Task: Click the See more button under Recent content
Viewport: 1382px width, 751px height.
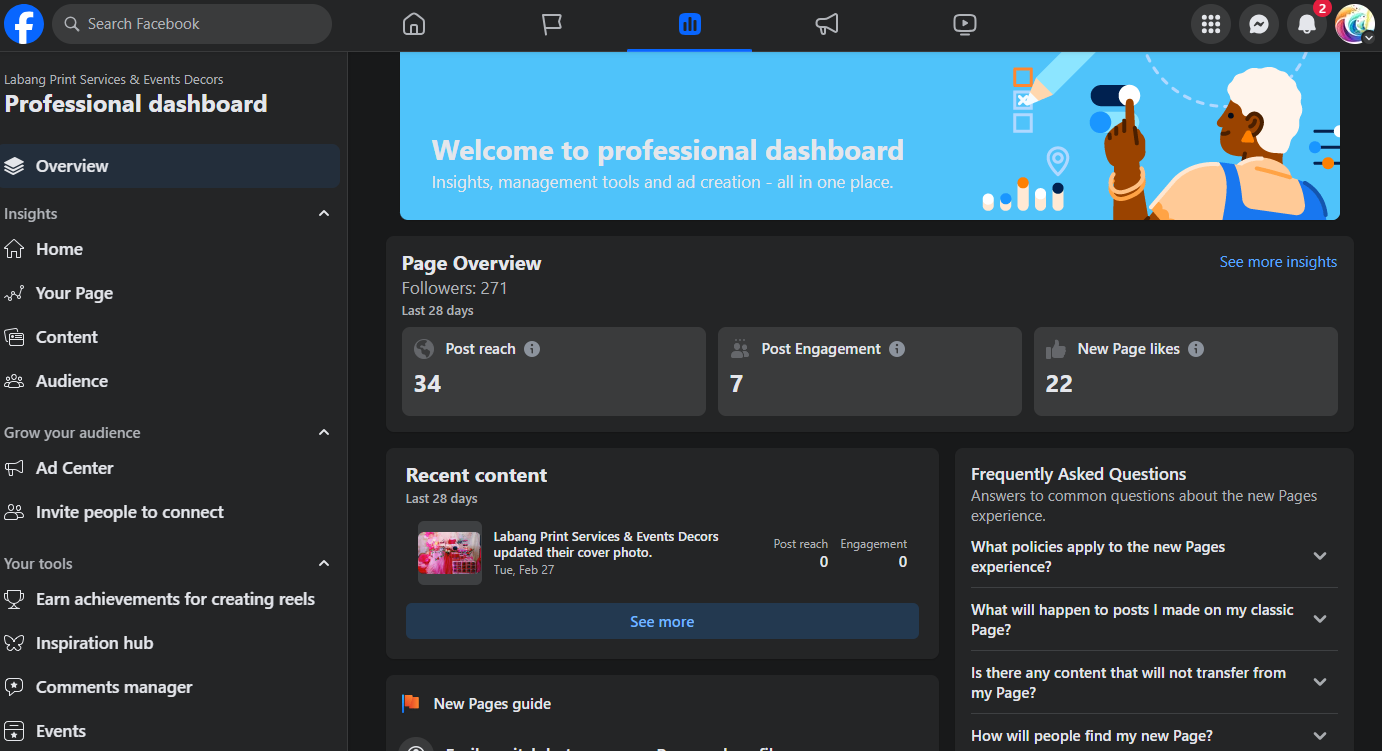Action: 662,621
